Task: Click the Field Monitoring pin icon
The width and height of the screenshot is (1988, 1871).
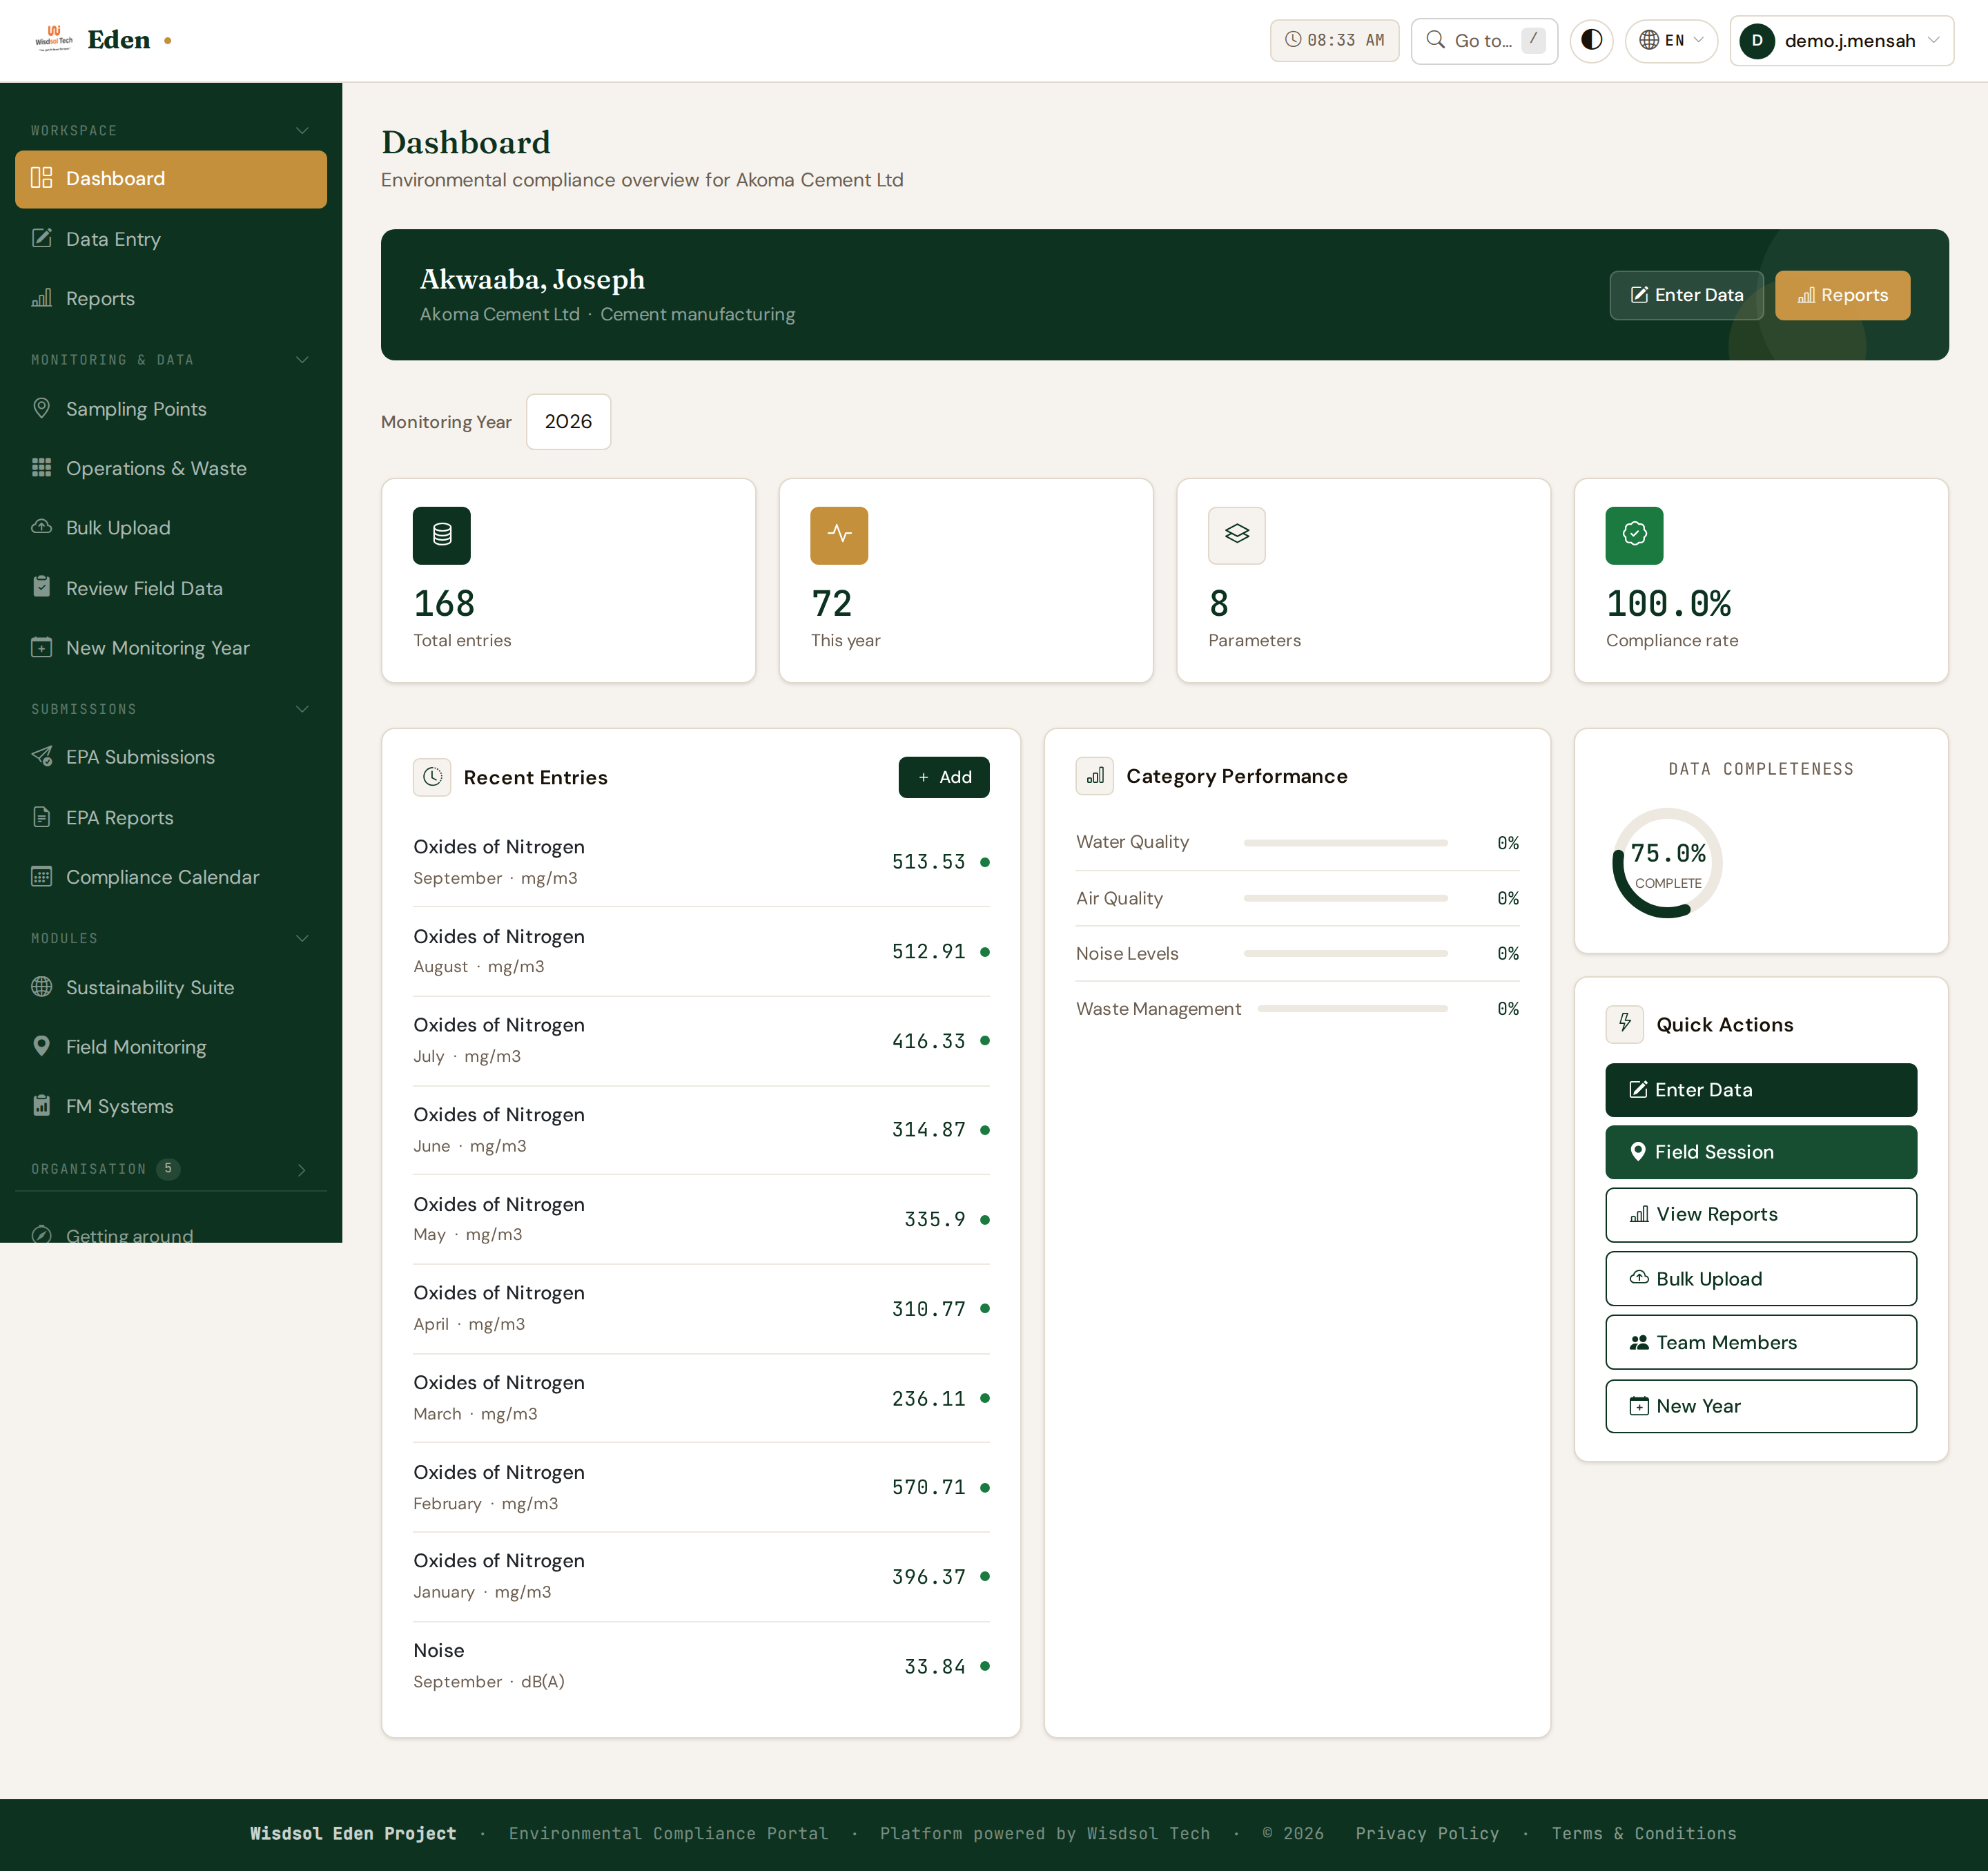Action: point(41,1046)
